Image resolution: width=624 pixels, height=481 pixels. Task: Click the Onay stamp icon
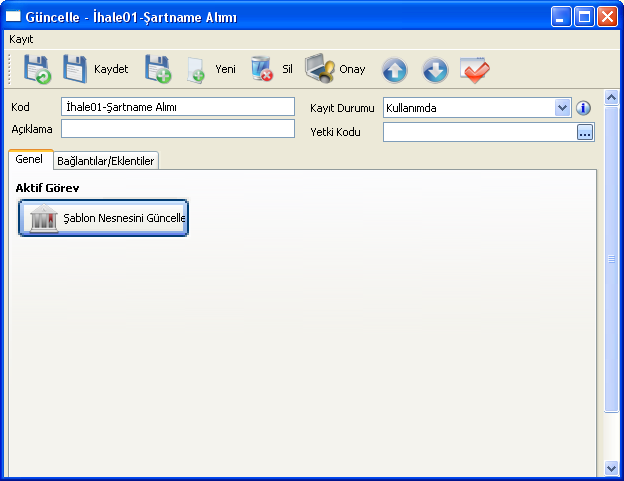pos(320,68)
